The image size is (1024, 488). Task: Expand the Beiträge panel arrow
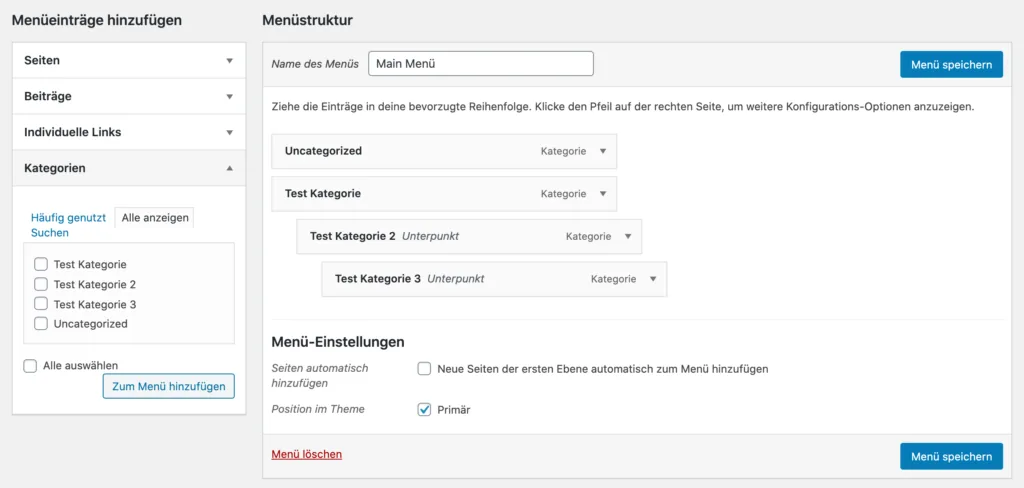point(229,97)
